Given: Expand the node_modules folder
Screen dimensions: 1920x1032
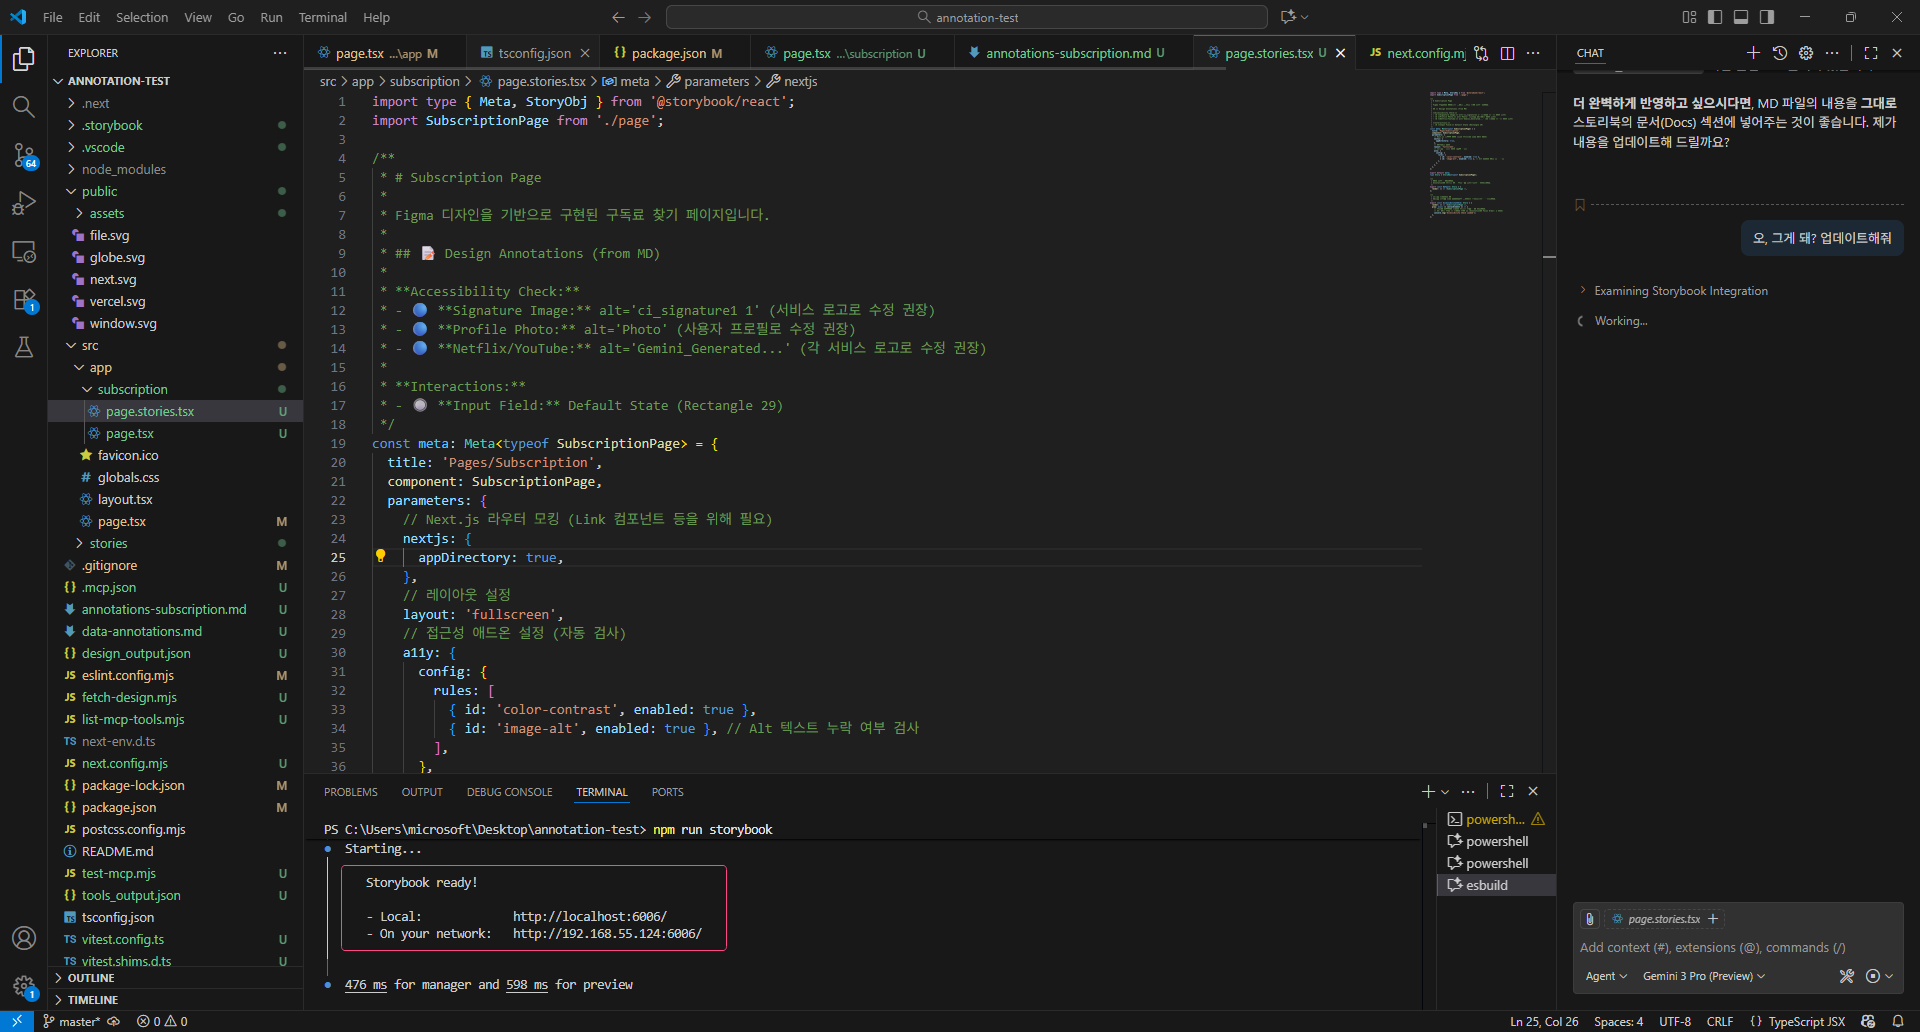Looking at the screenshot, I should [x=123, y=169].
